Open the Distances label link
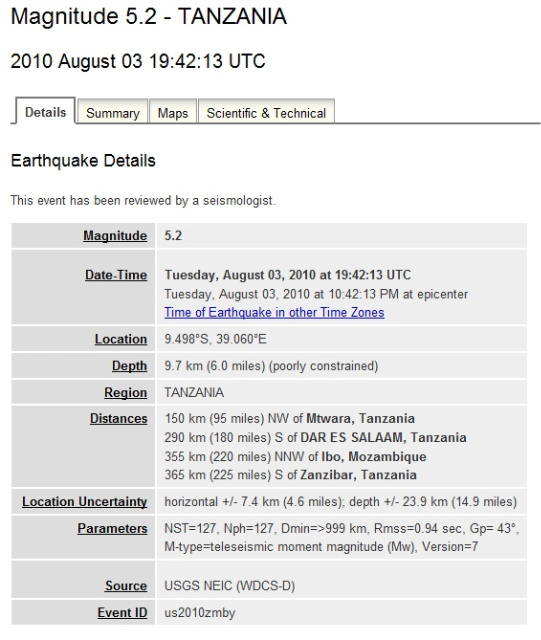 tap(118, 418)
